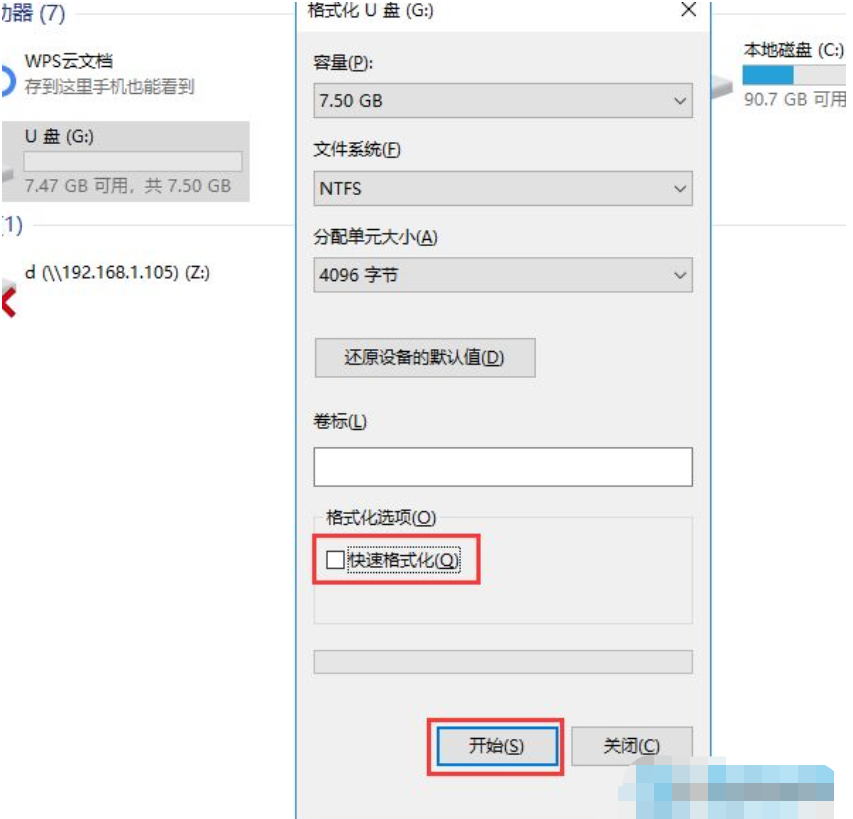The image size is (853, 819).
Task: Click the U 盘 capacity usage bar
Action: 133,162
